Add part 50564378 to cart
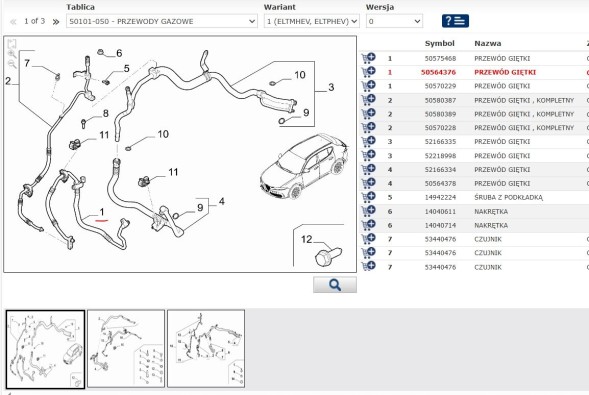The image size is (589, 395). (368, 183)
